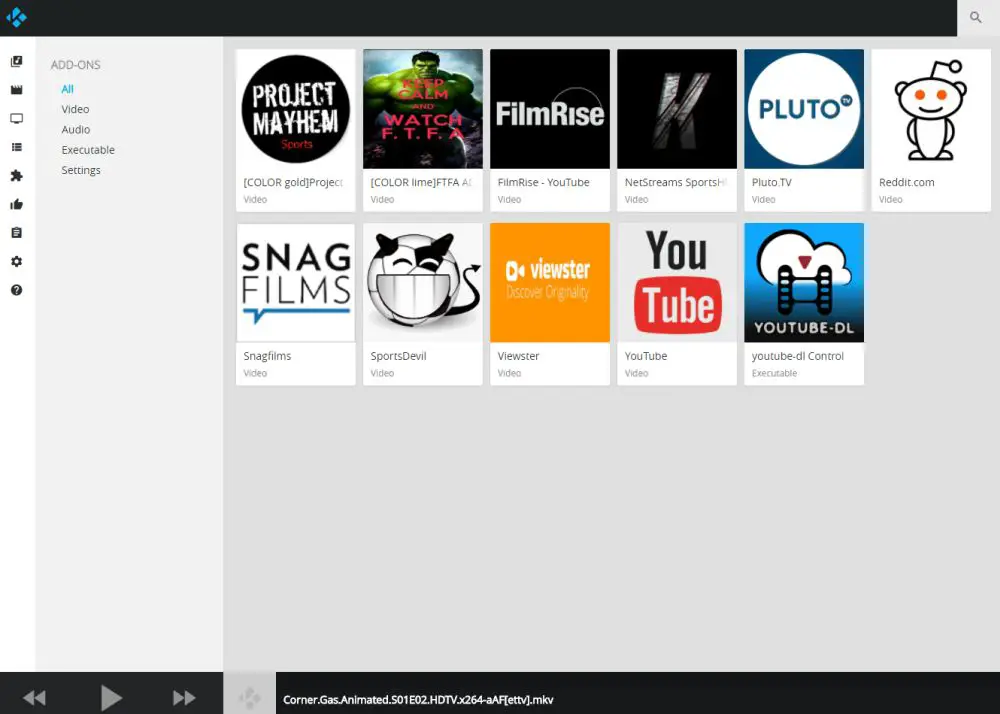Image resolution: width=1000 pixels, height=714 pixels.
Task: Open the NetStreams SportsHub add-on thumbnail
Action: coord(677,109)
